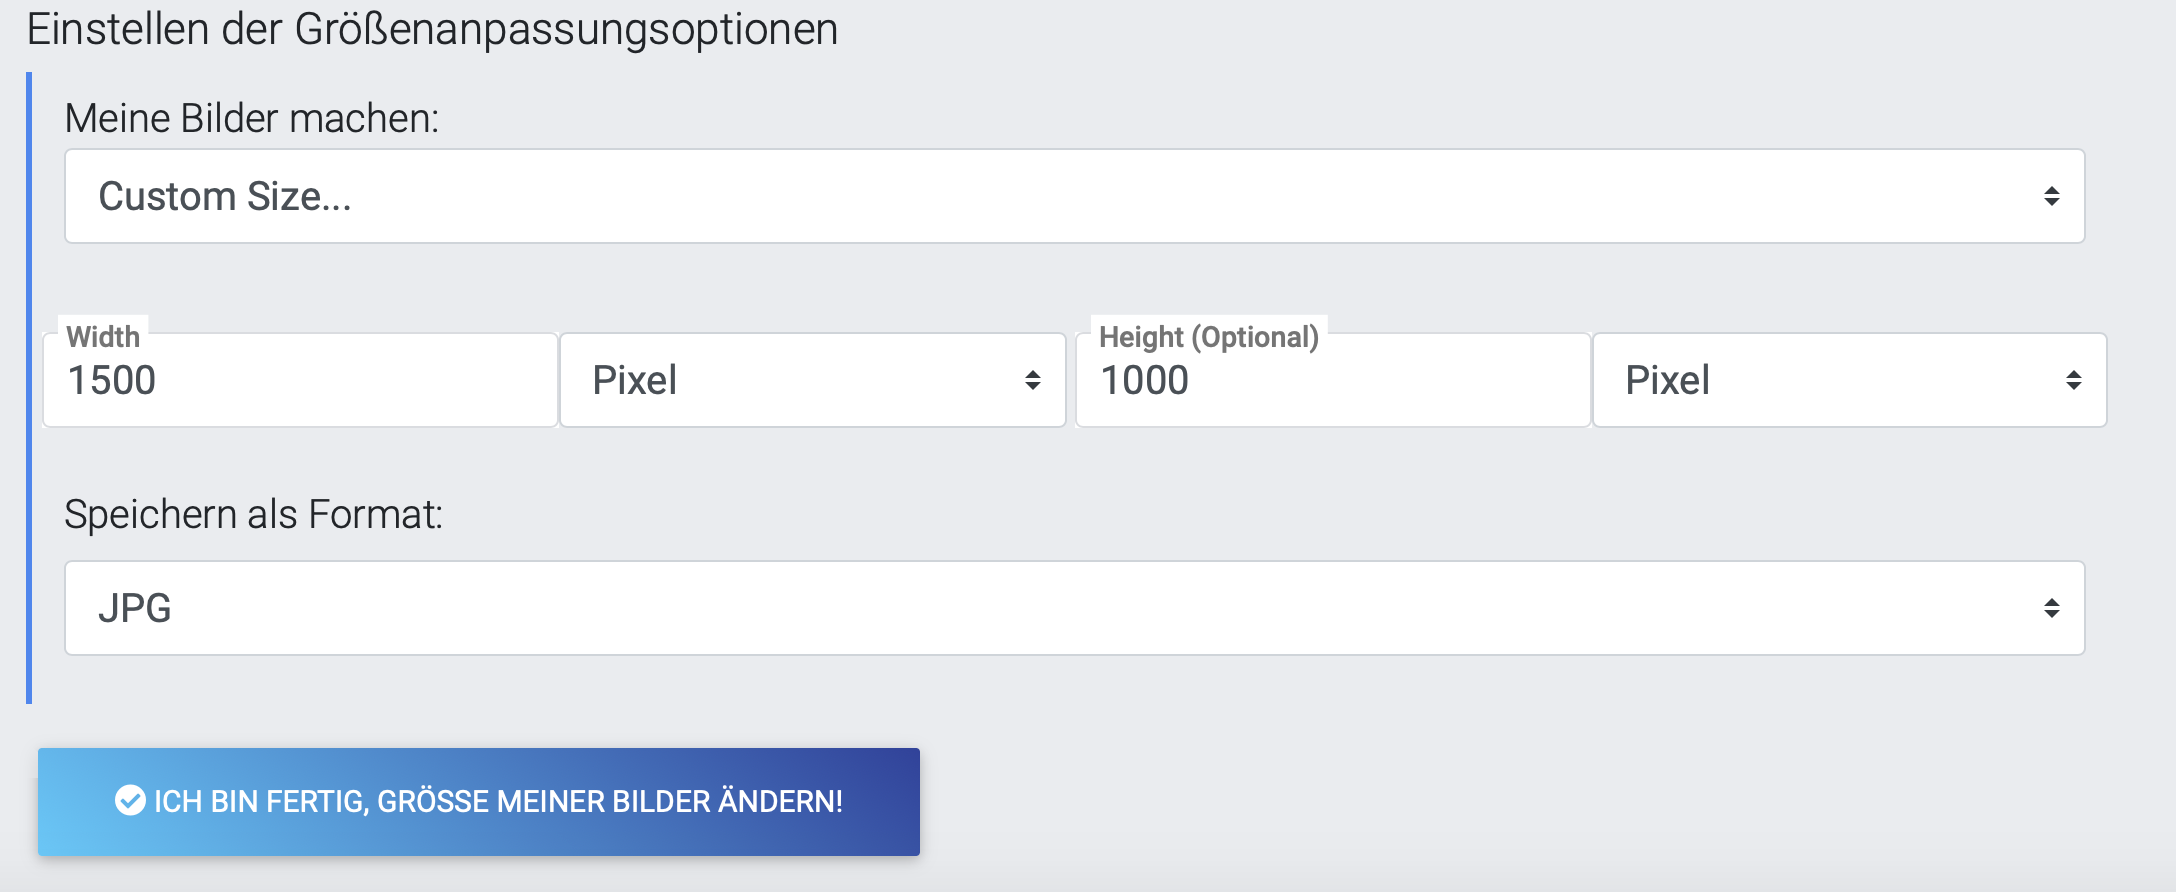Viewport: 2176px width, 892px height.
Task: Click the checkmark icon on the resize button
Action: 130,801
